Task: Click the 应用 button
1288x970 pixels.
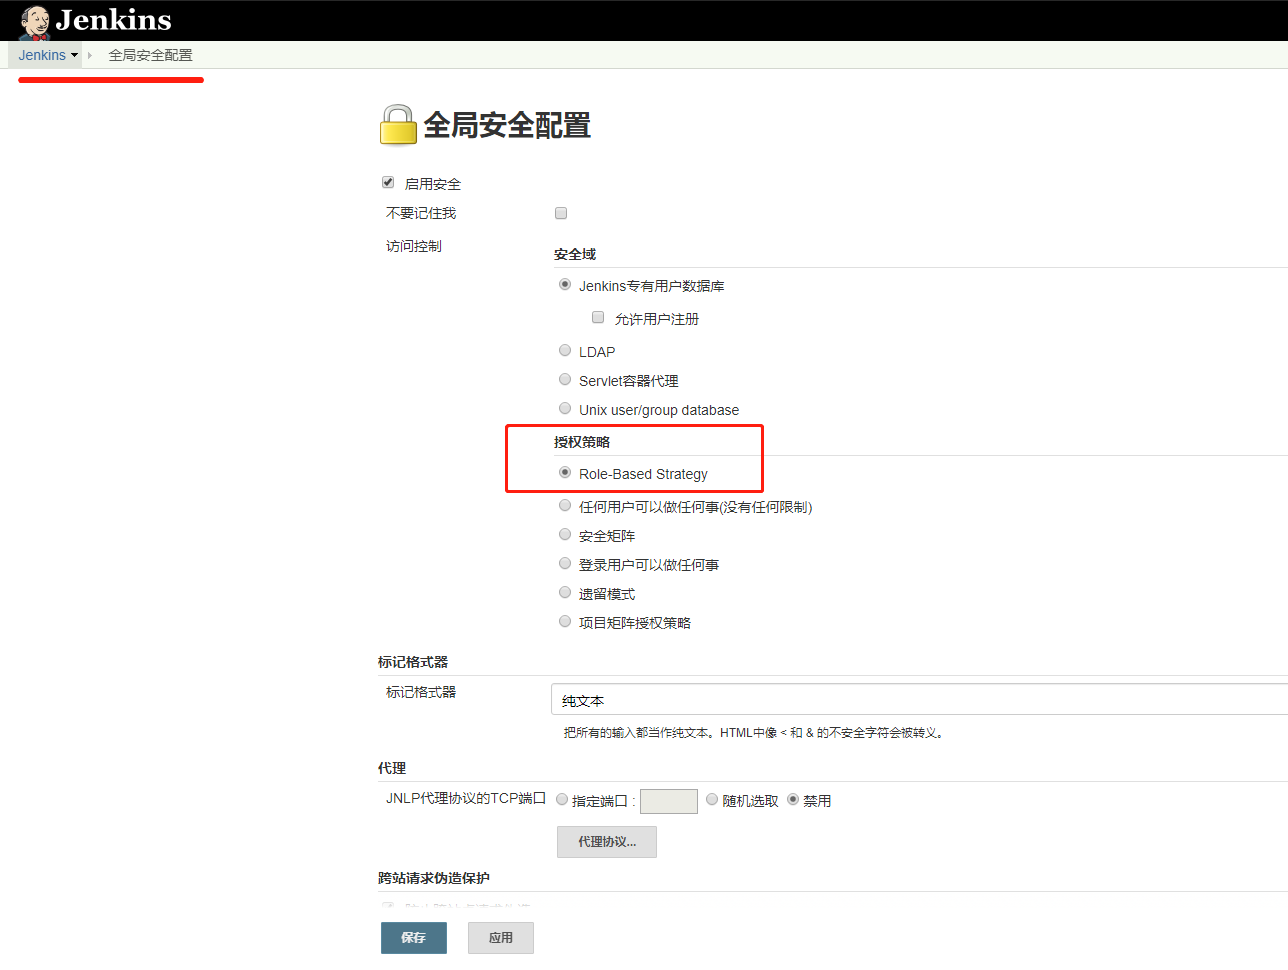Action: tap(501, 938)
